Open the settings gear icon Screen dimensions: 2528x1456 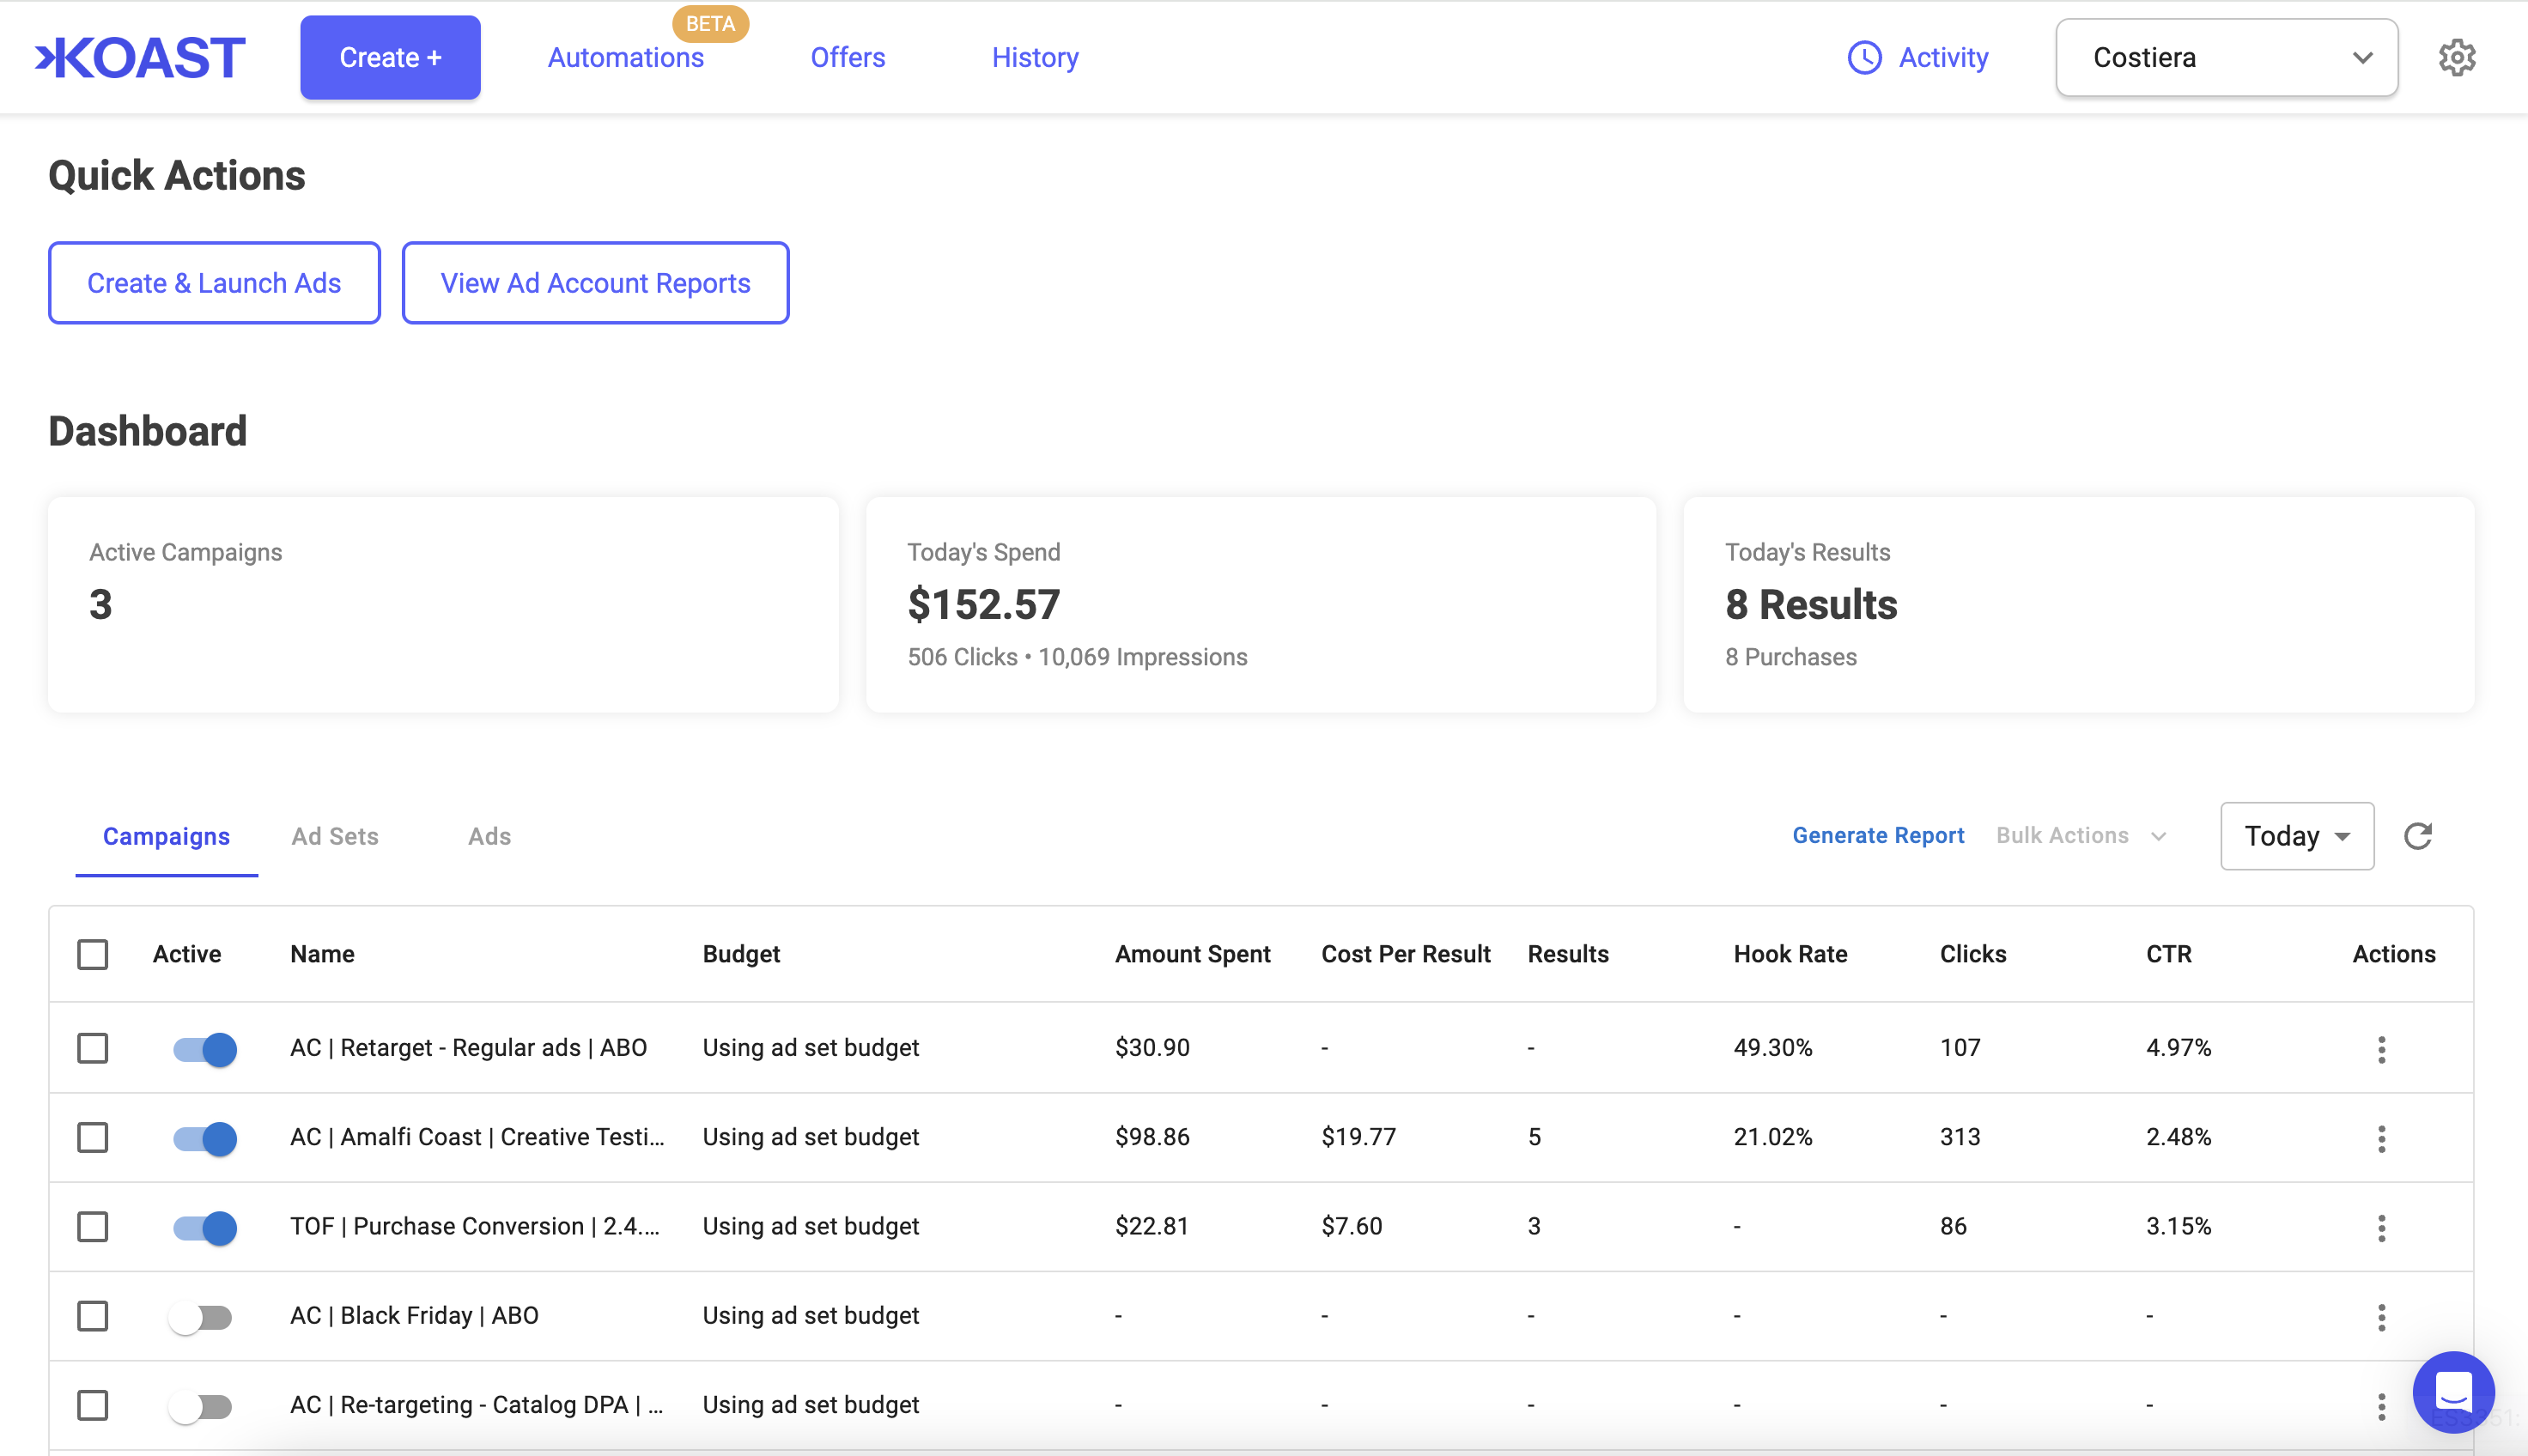pyautogui.click(x=2456, y=58)
